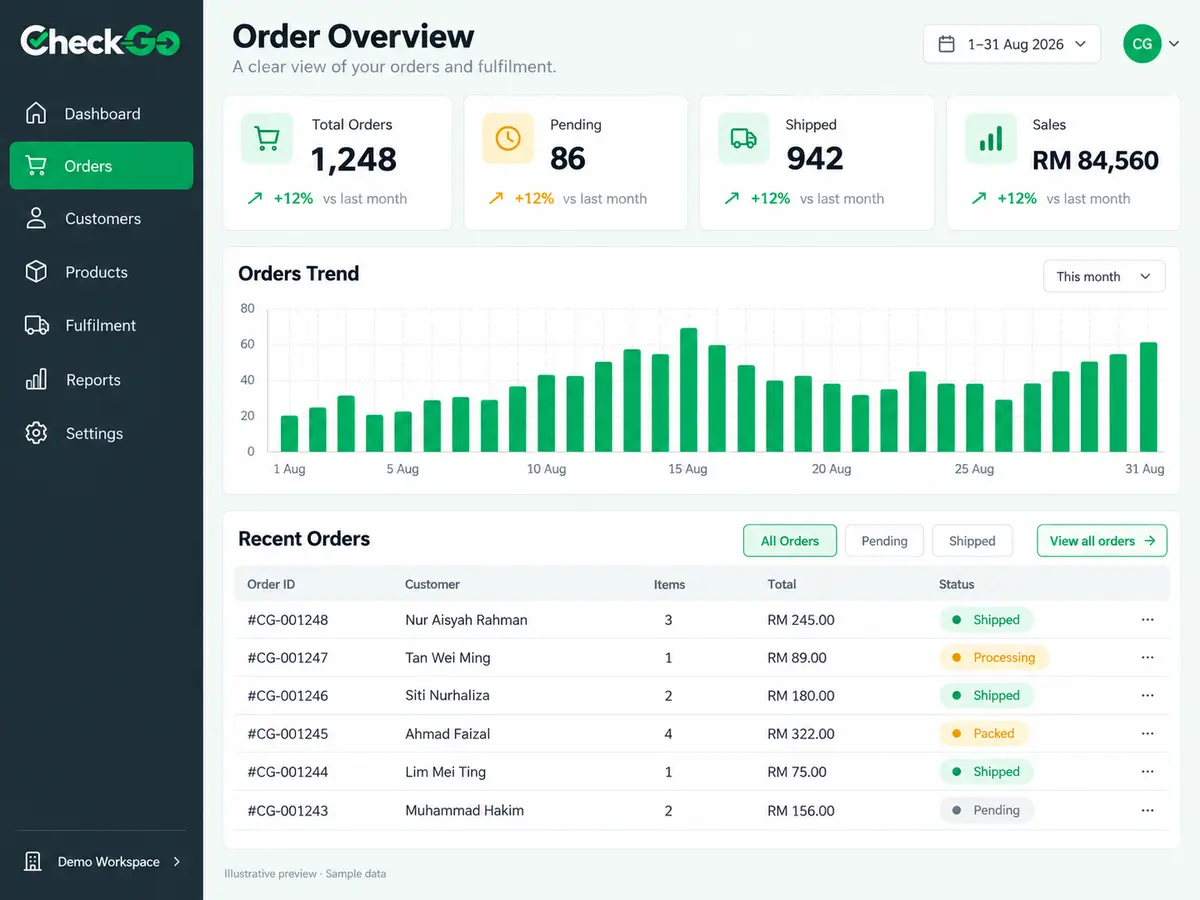Screen dimensions: 1200x900
Task: Click the first chart bar at 1 Aug
Action: click(x=289, y=433)
